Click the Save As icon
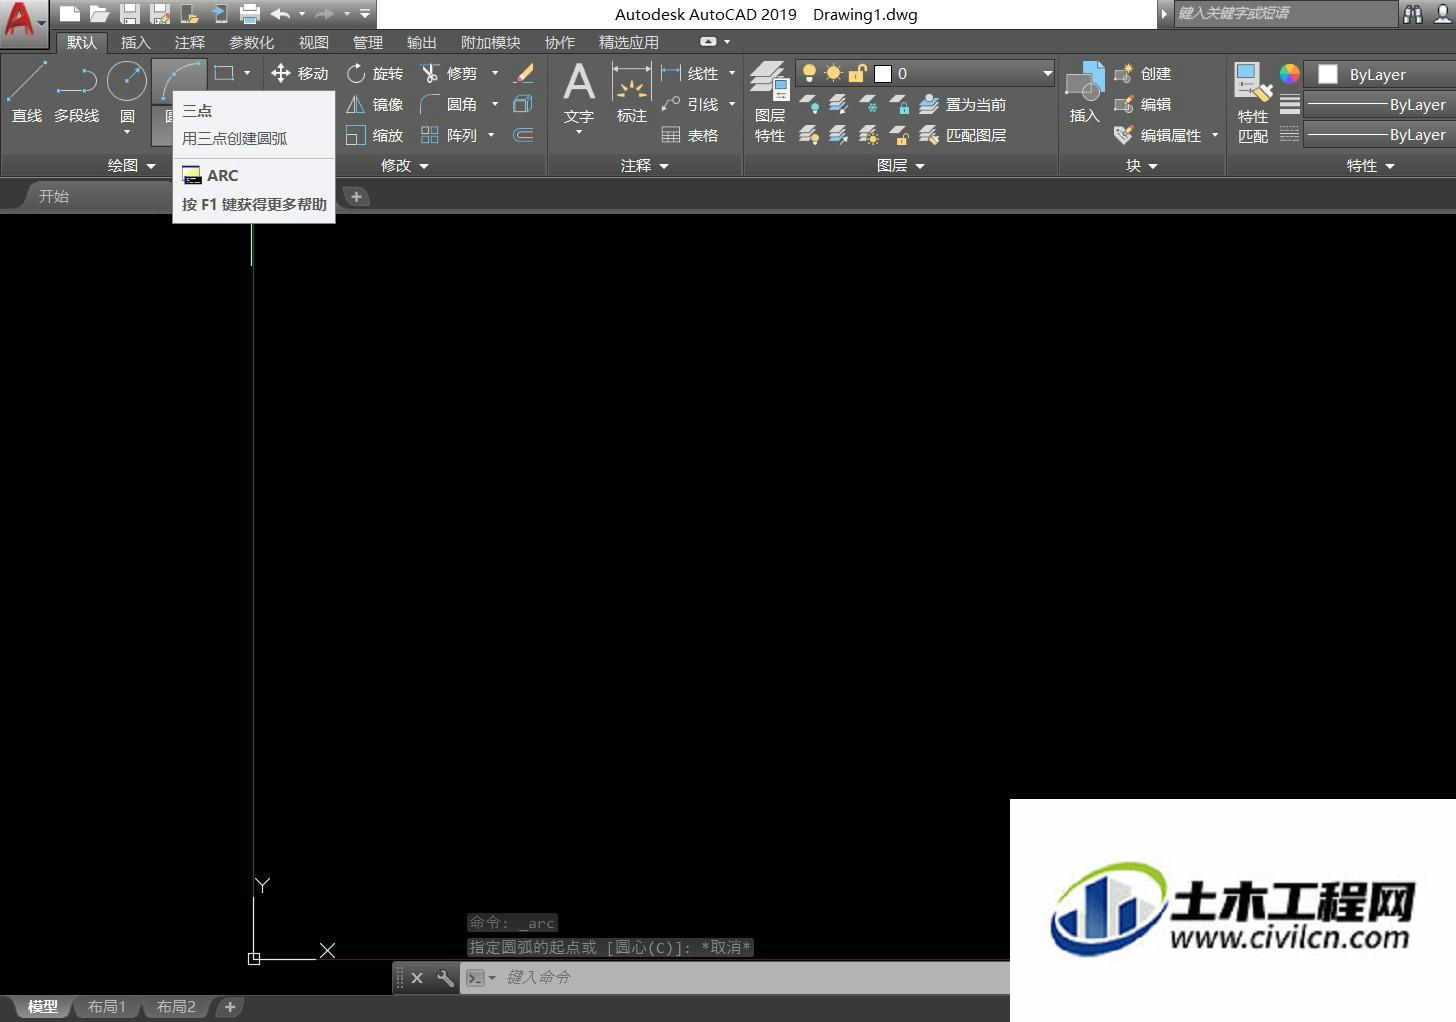Screen dimensions: 1456x1022 [159, 14]
